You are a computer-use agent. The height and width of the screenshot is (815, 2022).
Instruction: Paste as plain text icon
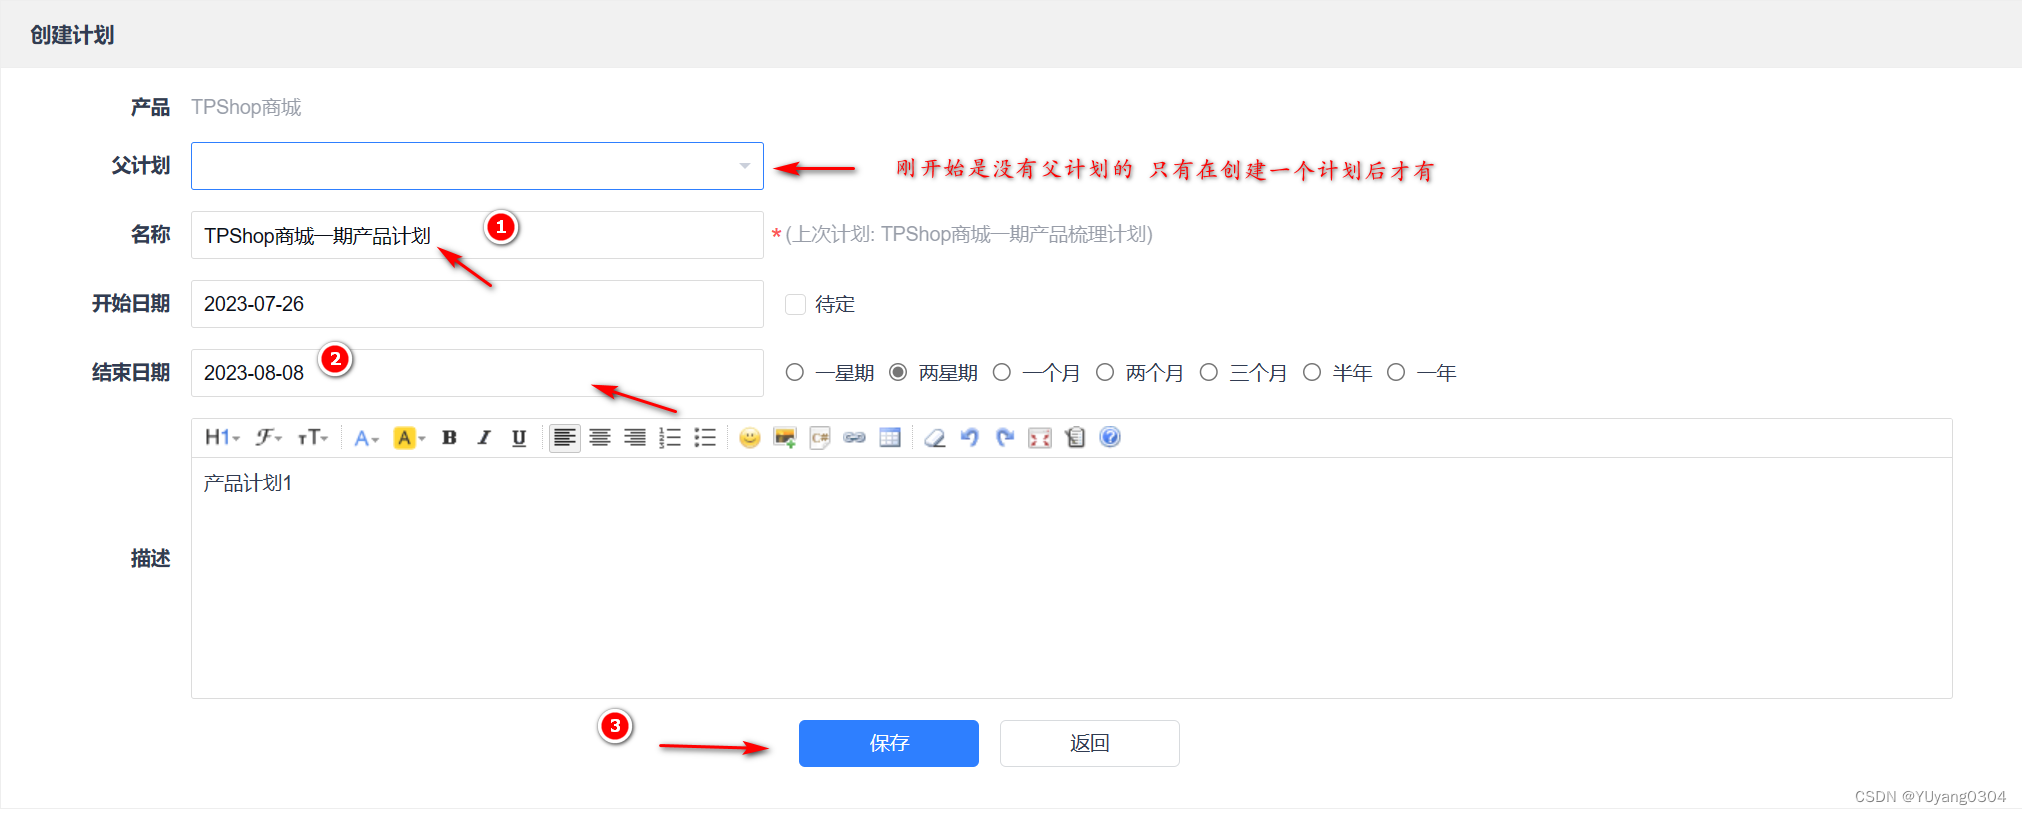1075,438
